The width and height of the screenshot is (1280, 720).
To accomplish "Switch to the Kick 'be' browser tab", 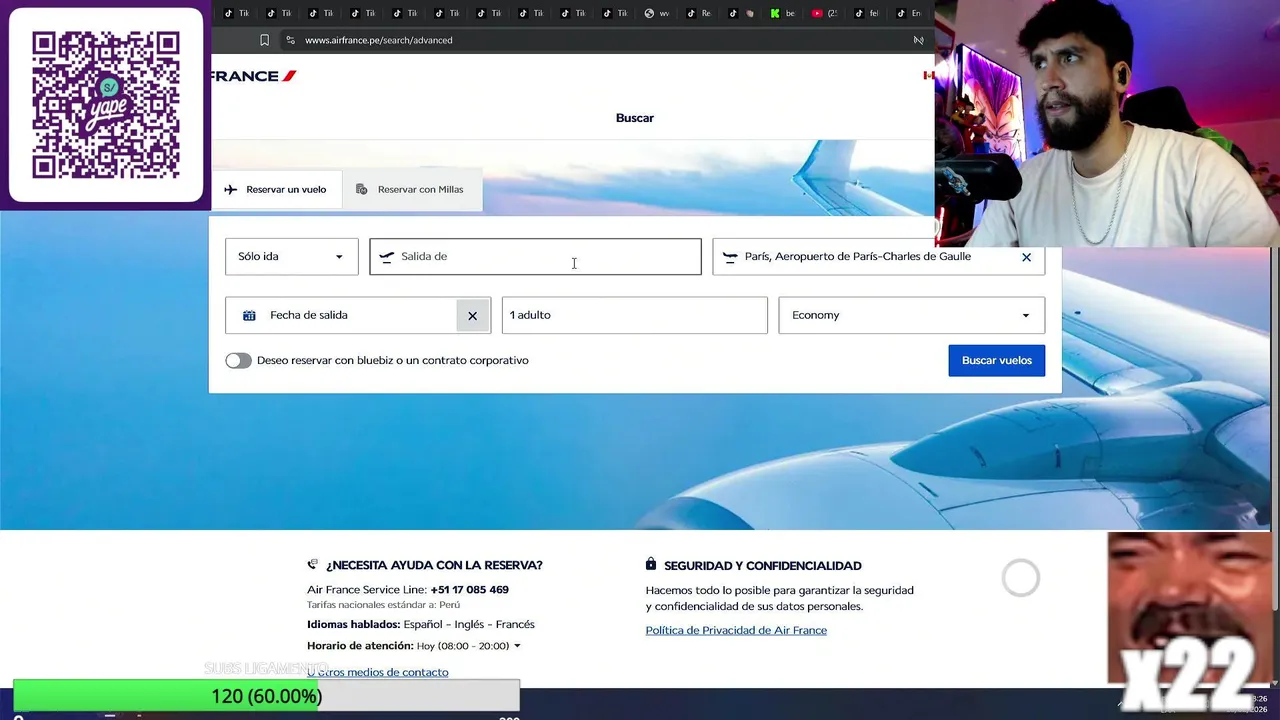I will pyautogui.click(x=784, y=13).
